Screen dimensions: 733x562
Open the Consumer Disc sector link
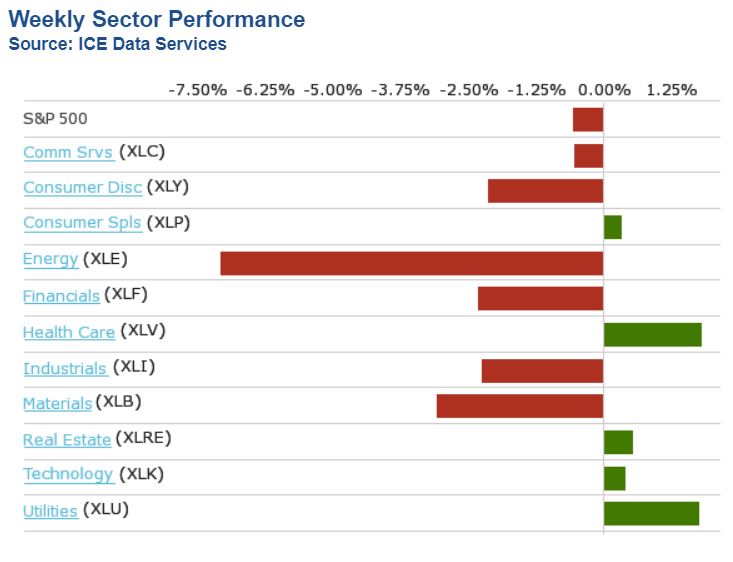[x=82, y=188]
